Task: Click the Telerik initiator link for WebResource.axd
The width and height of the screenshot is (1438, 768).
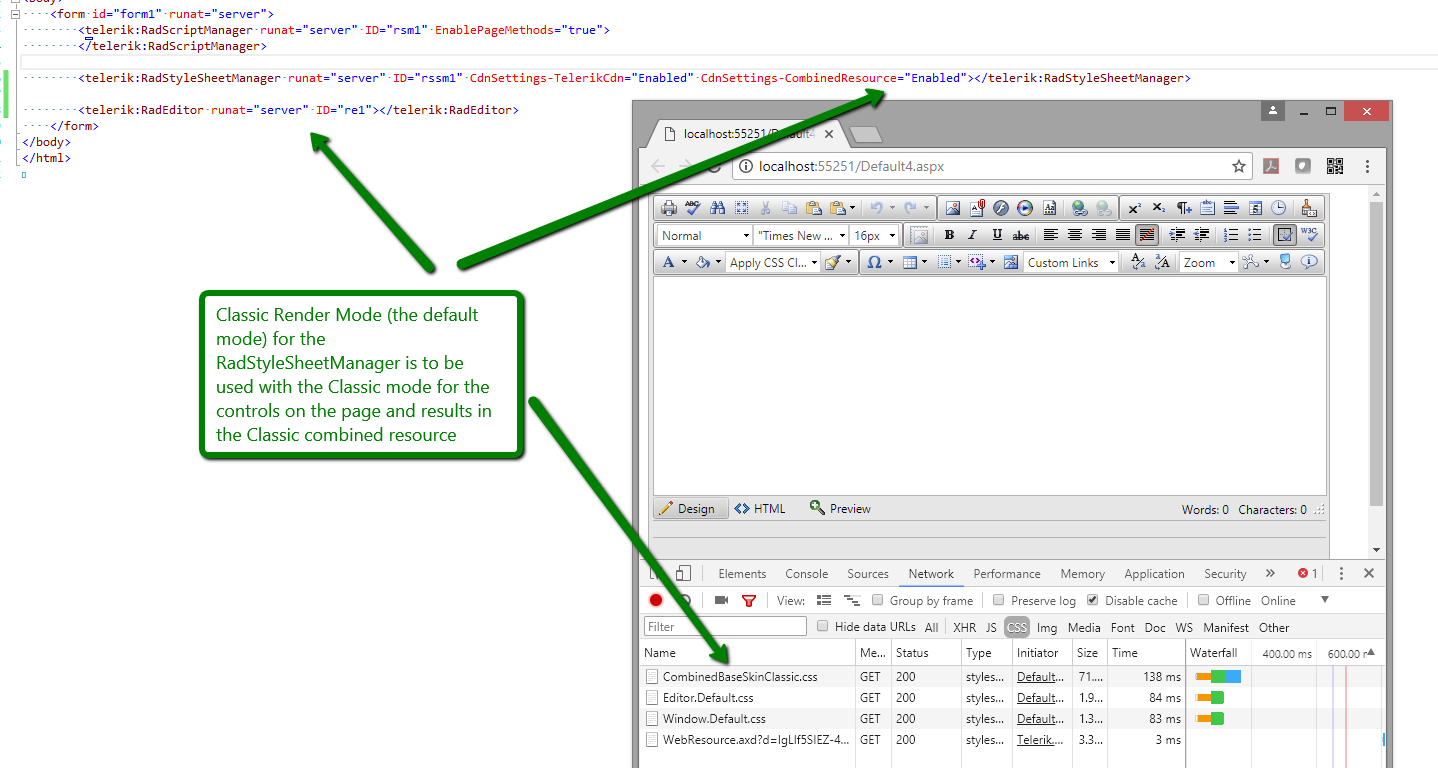Action: click(x=1040, y=740)
